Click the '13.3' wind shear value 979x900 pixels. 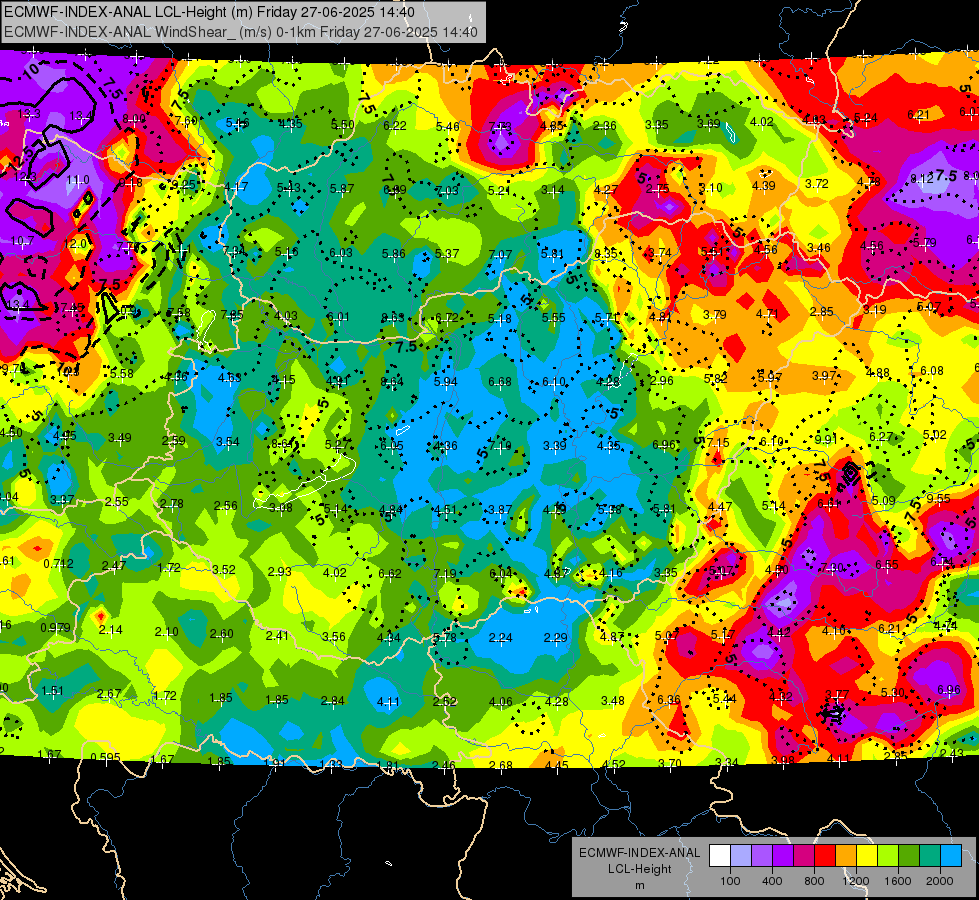click(29, 114)
